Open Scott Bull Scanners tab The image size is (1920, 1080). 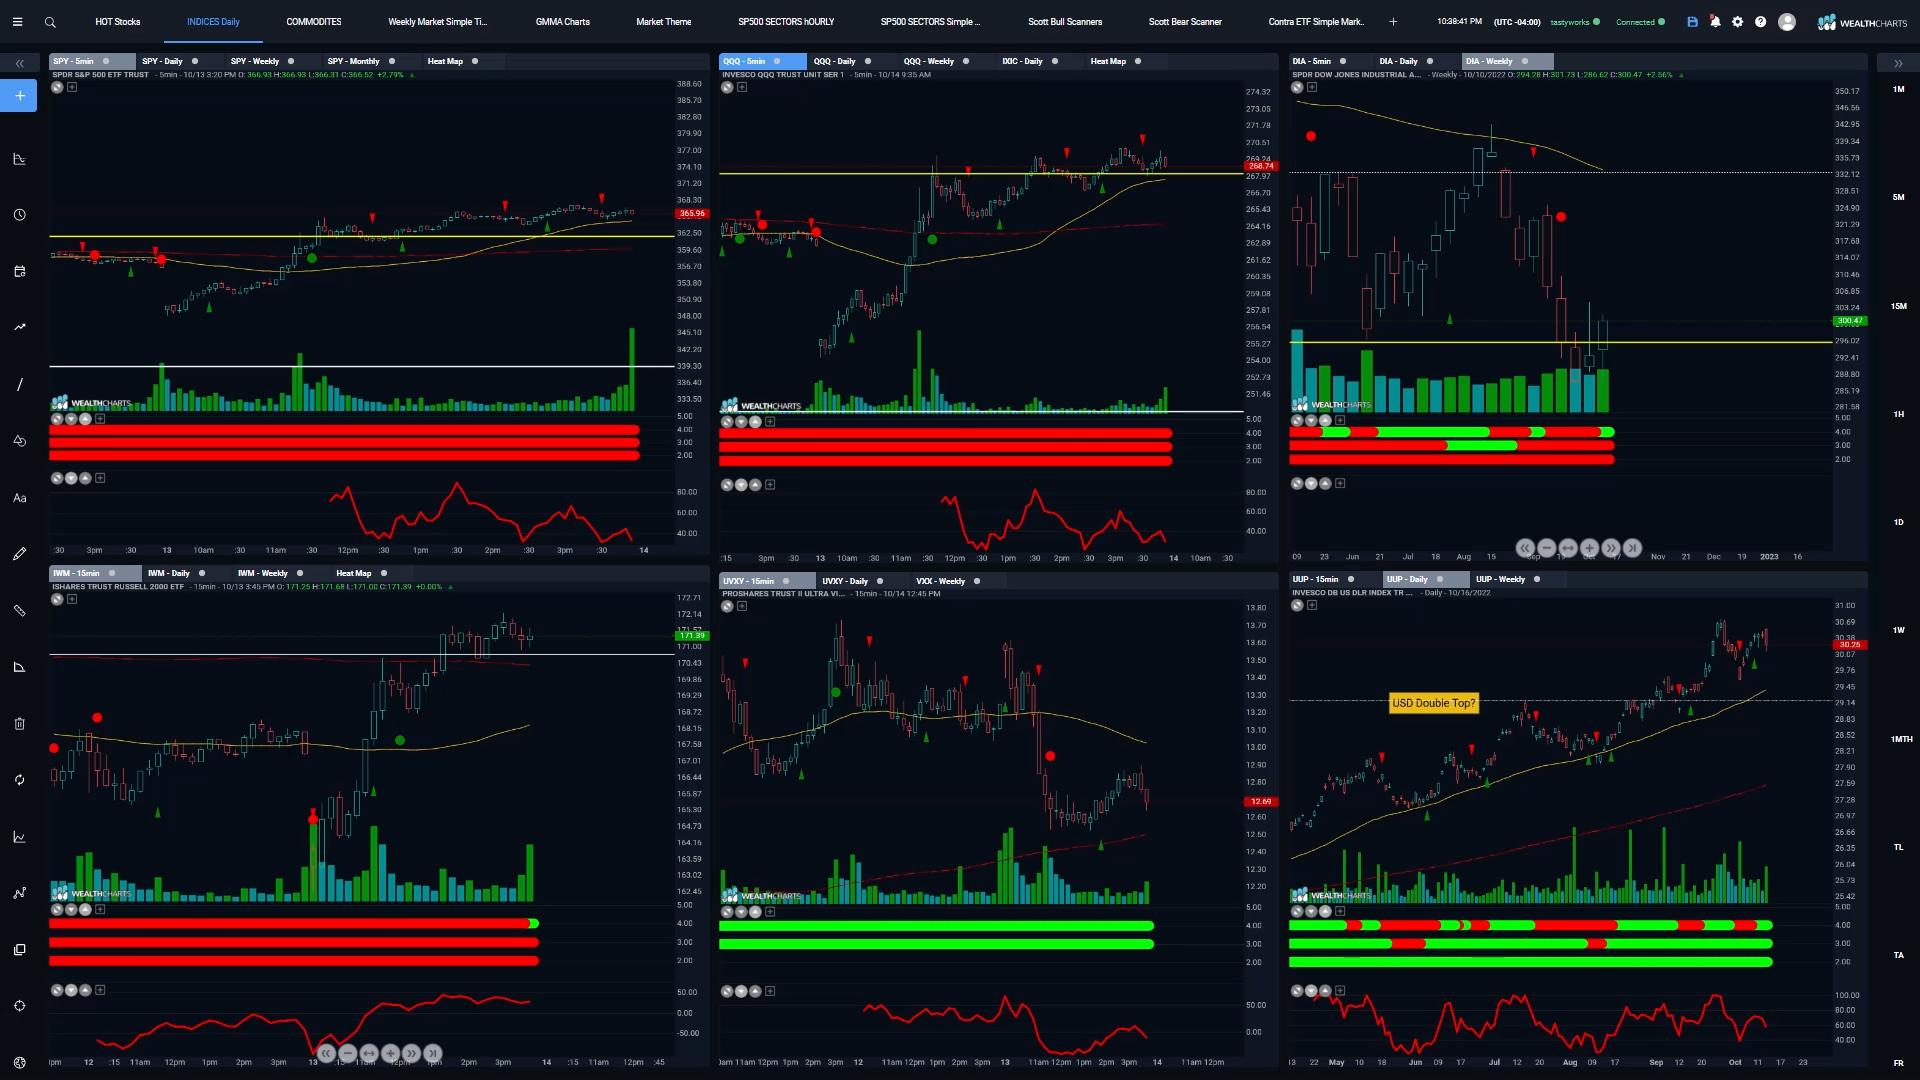(x=1065, y=22)
